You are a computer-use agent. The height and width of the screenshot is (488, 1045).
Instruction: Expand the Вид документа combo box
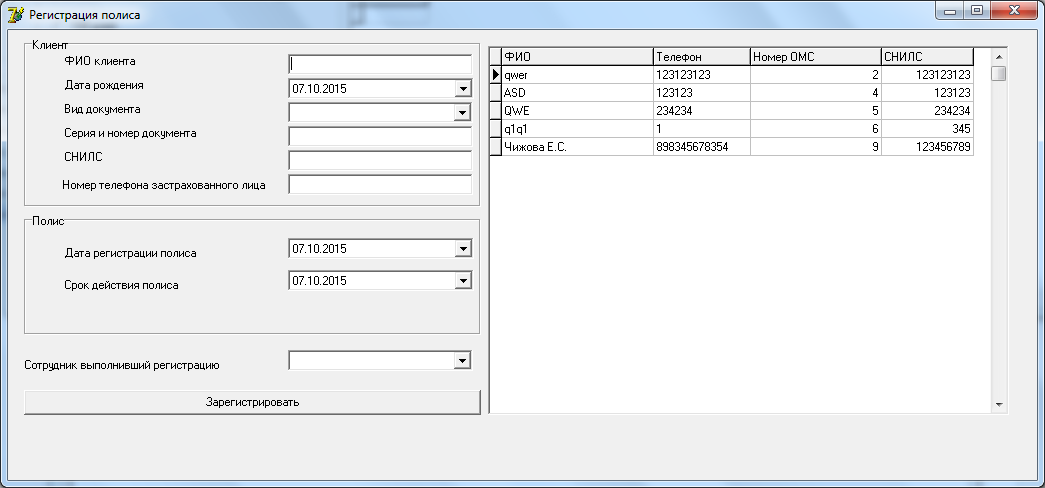tap(462, 113)
